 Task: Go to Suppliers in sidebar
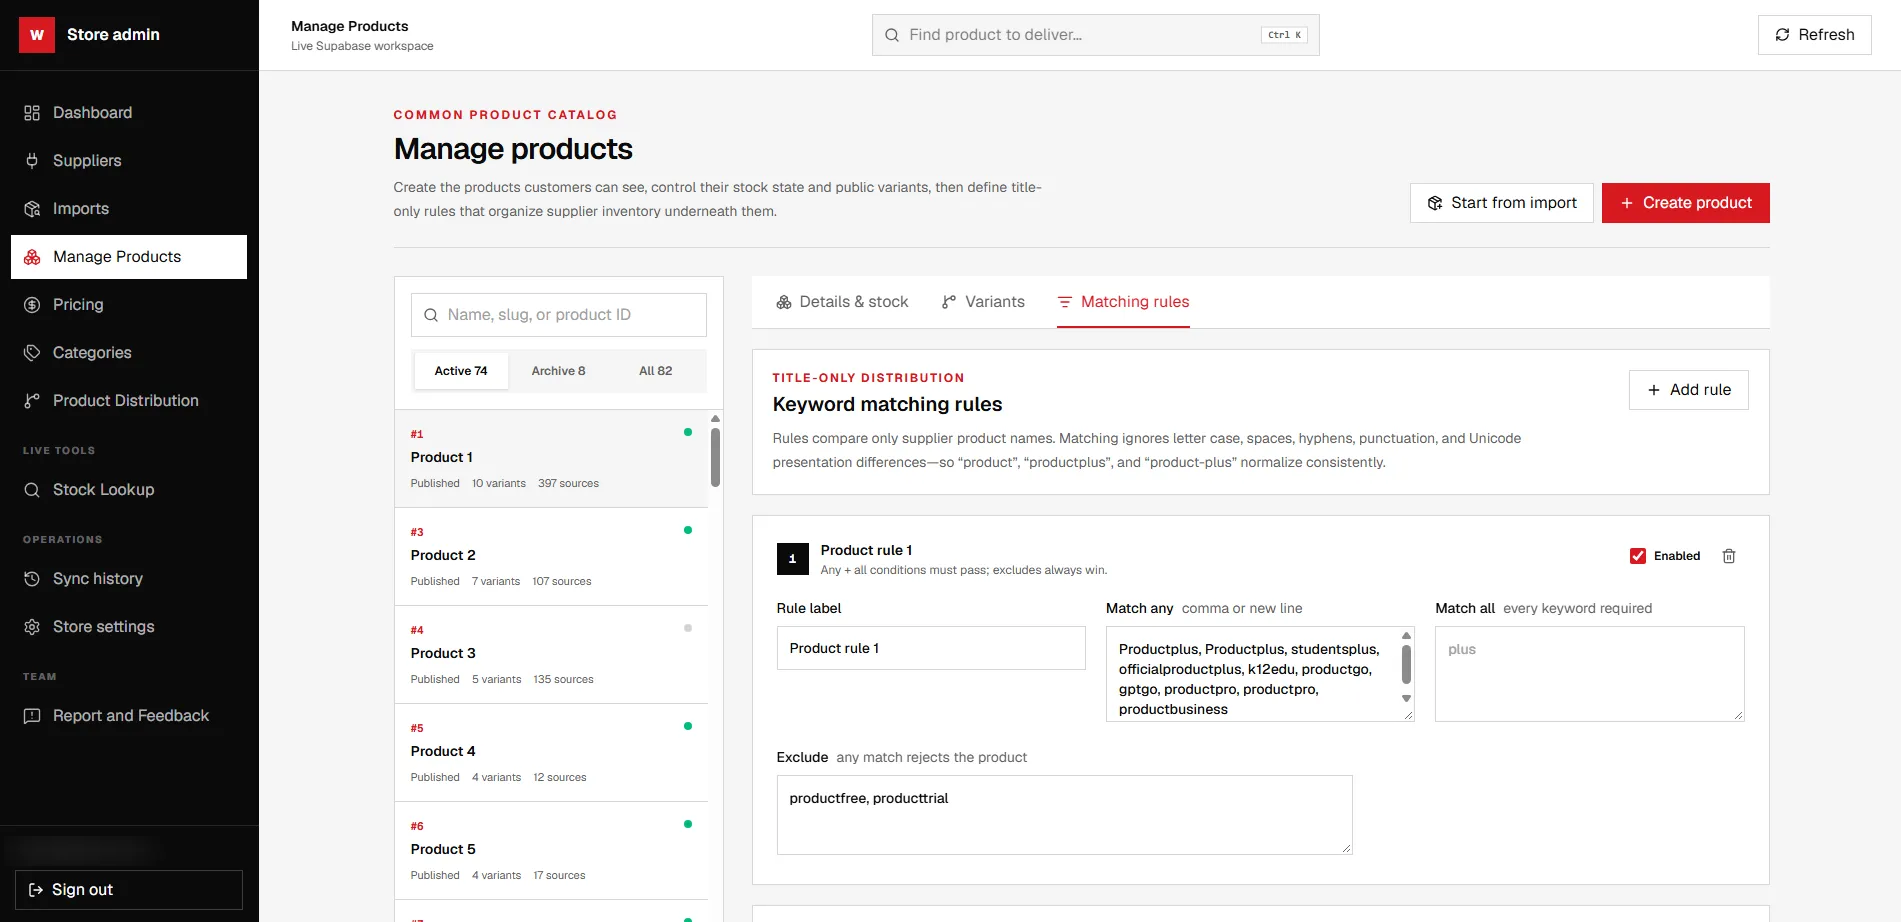[129, 161]
